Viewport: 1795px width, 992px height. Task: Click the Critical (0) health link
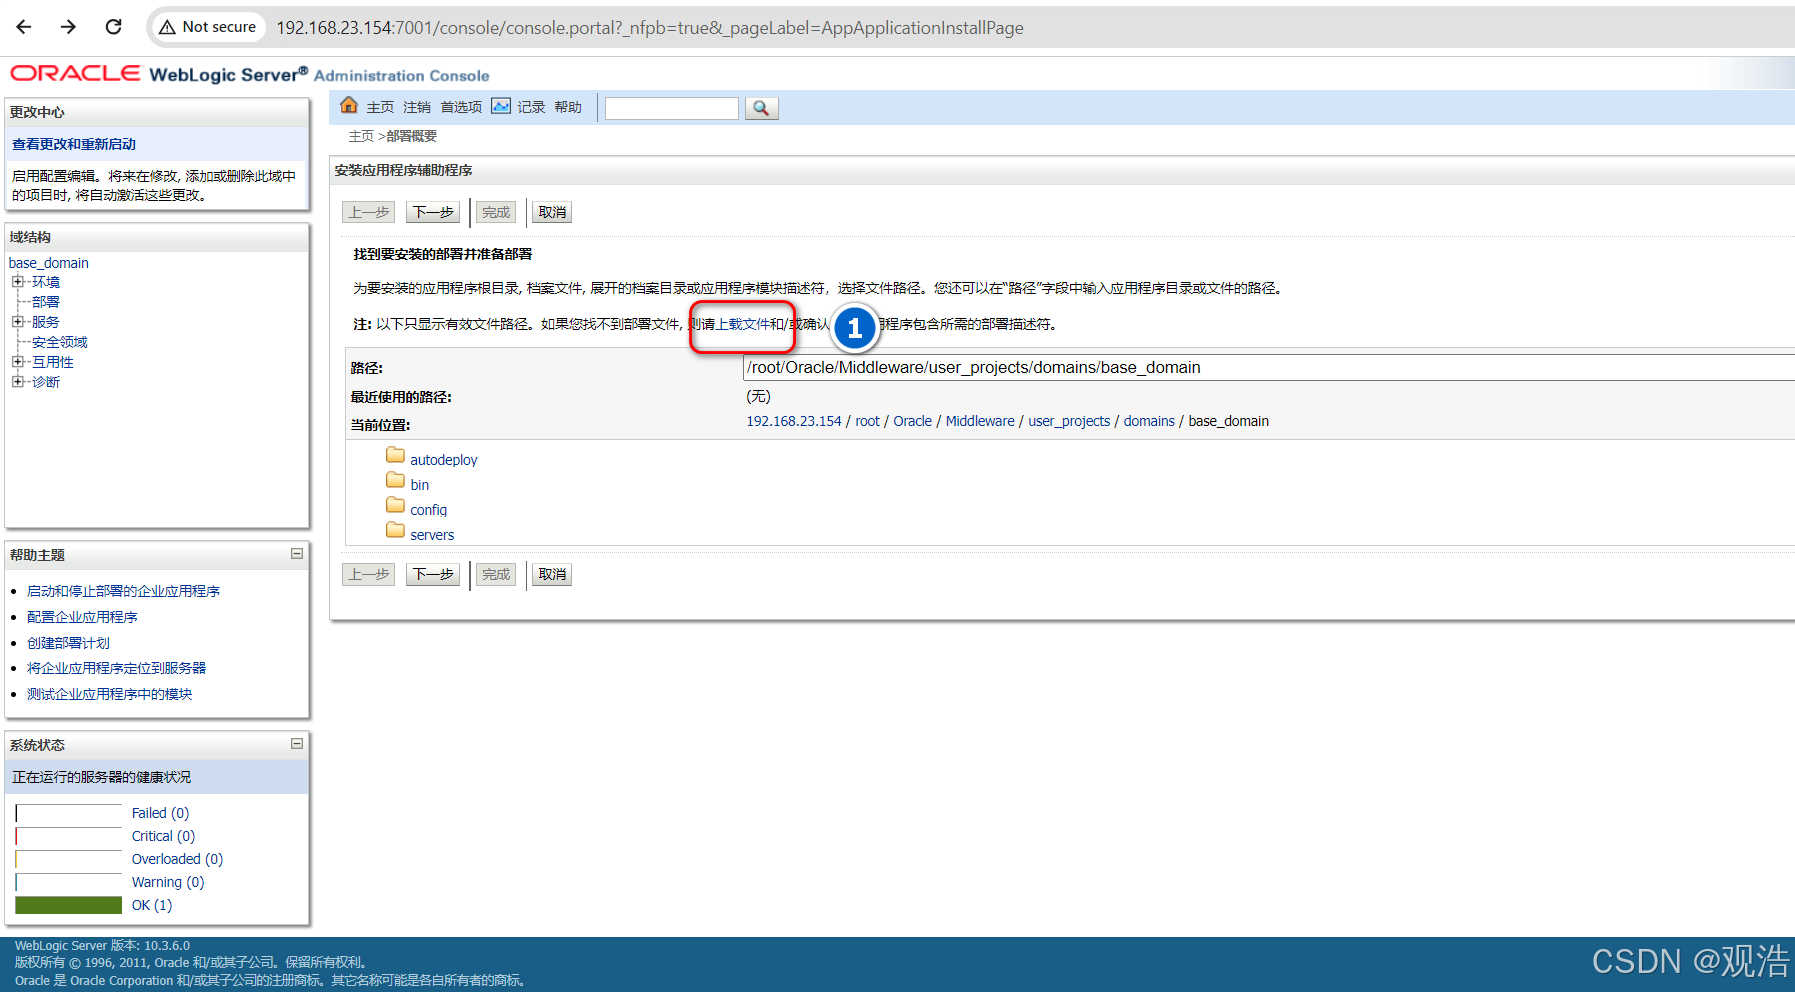point(163,836)
